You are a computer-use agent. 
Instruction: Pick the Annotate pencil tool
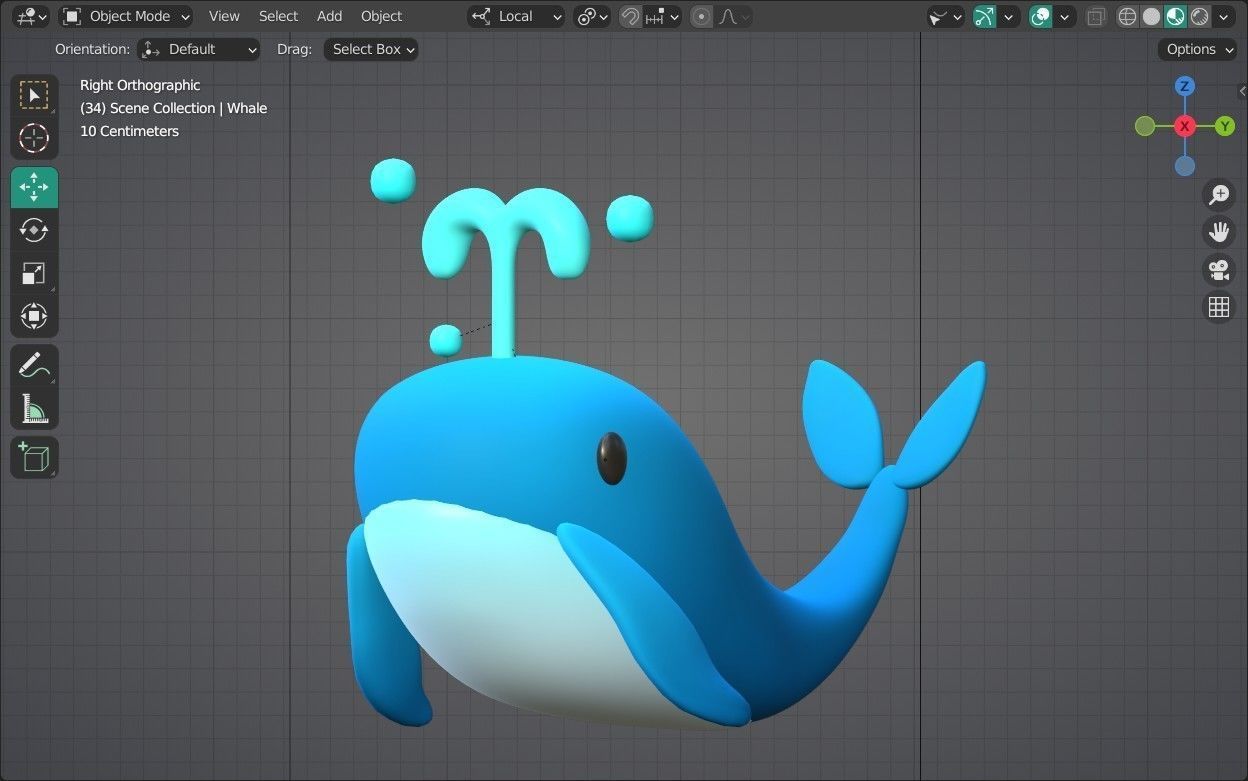coord(34,365)
